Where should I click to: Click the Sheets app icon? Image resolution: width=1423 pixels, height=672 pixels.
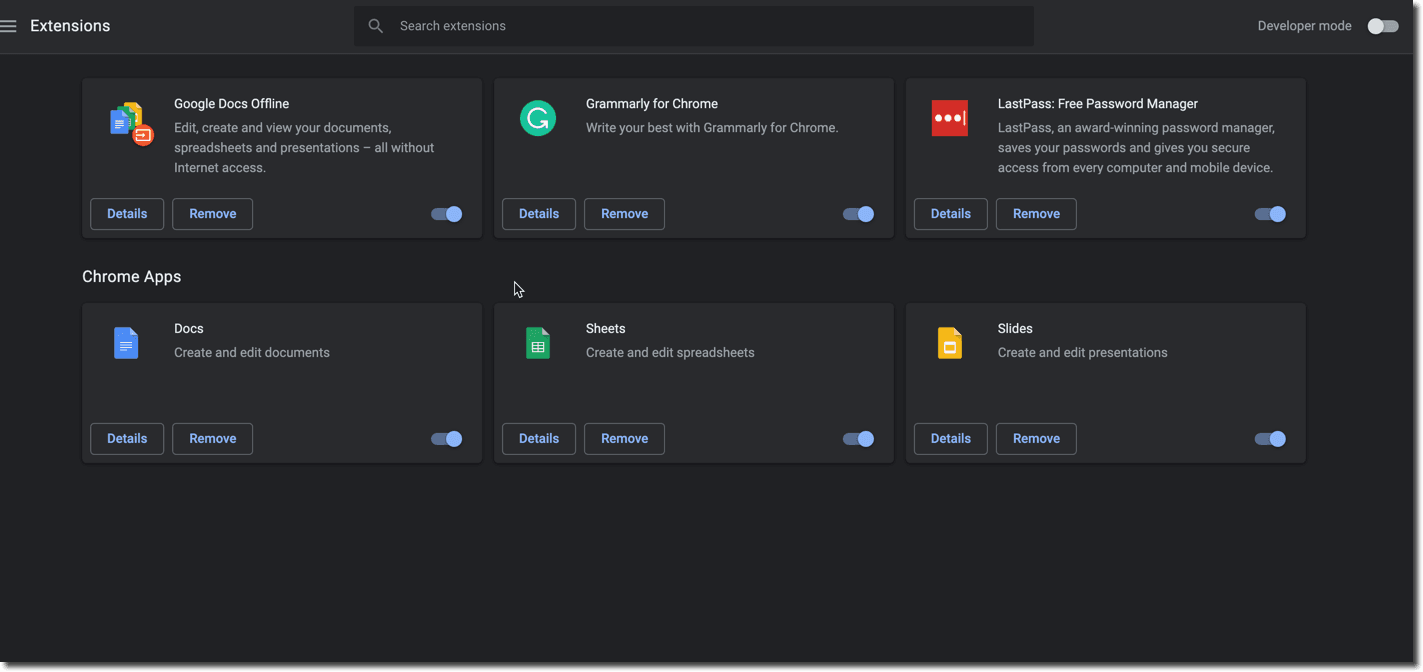click(x=538, y=343)
